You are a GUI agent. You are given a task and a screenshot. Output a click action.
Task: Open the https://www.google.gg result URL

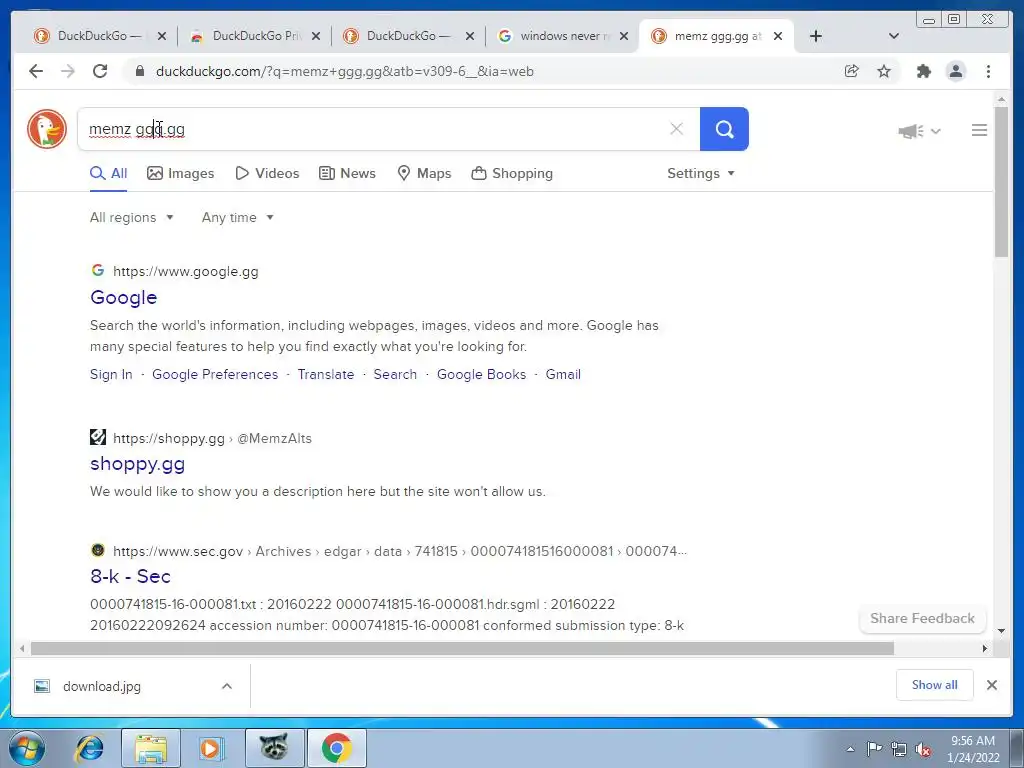pyautogui.click(x=185, y=271)
